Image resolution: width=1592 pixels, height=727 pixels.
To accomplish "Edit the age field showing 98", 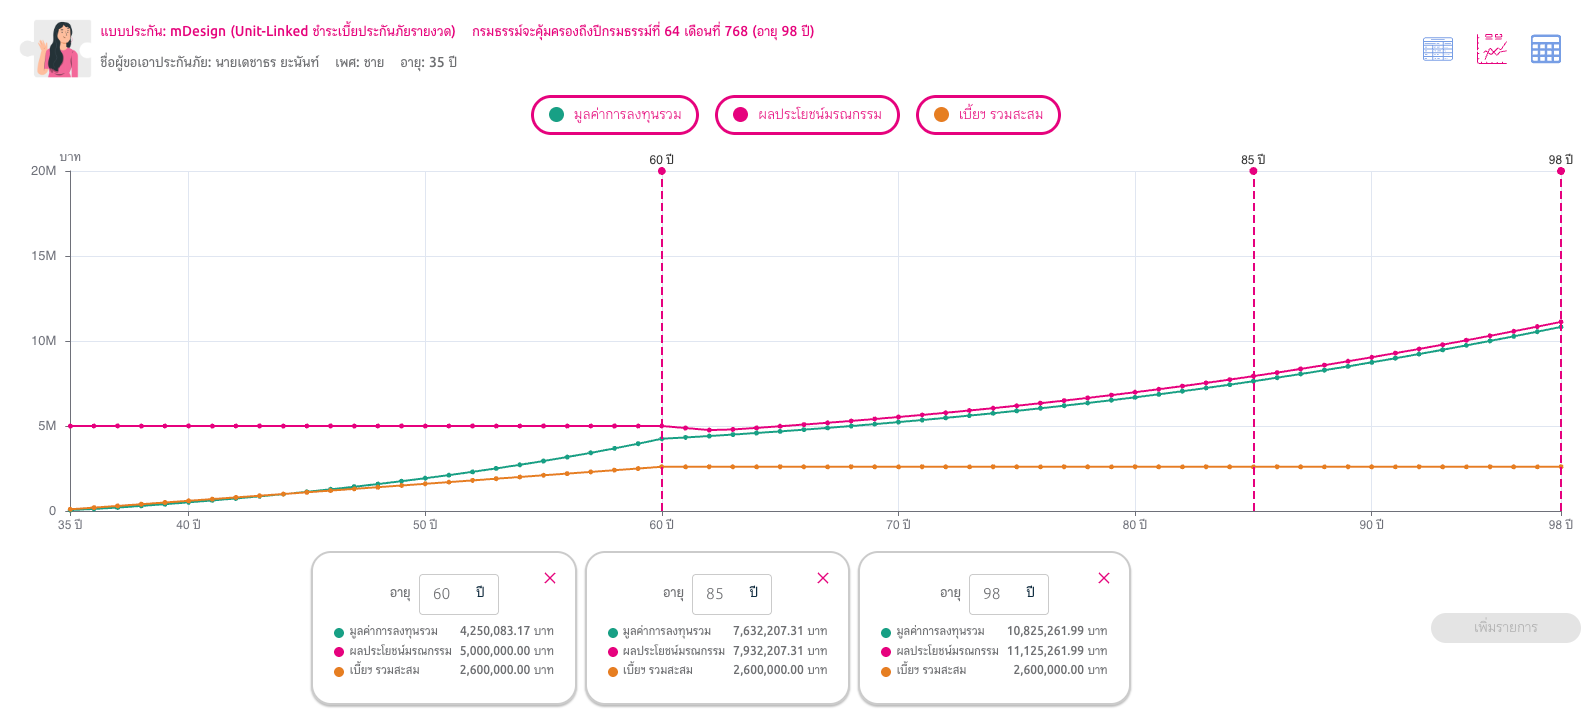I will 1009,594.
